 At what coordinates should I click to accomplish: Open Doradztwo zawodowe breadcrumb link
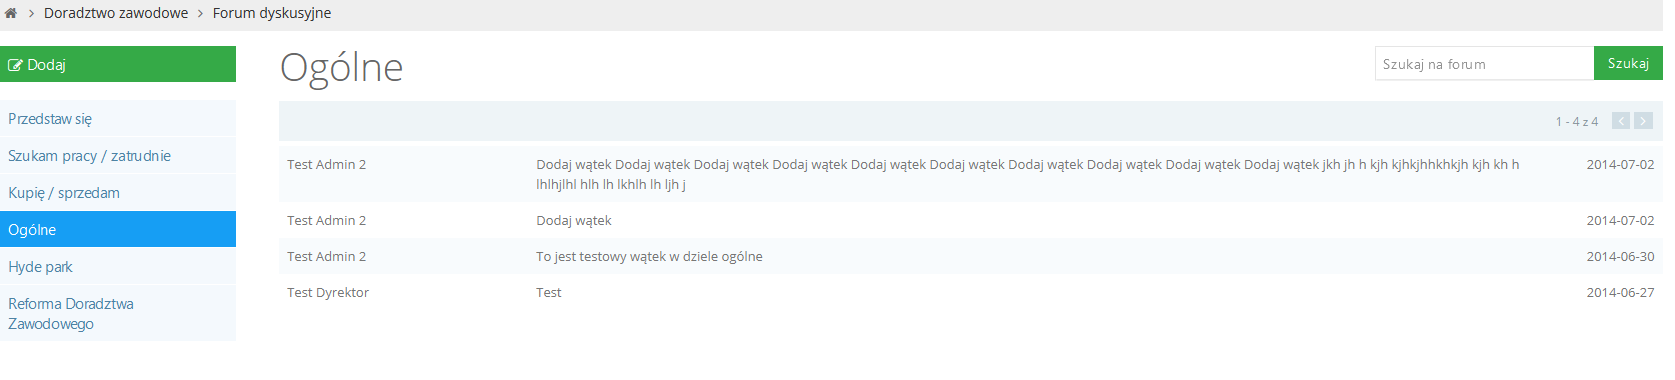(x=116, y=13)
